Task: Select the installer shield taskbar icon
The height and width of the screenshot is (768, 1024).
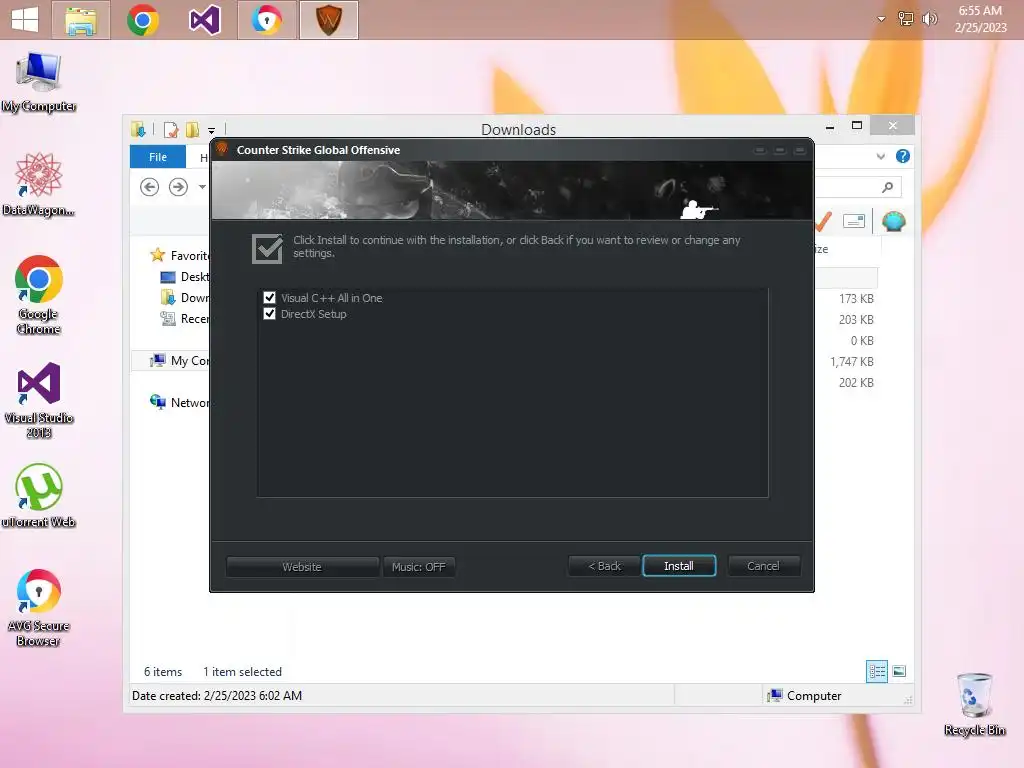Action: pyautogui.click(x=328, y=20)
